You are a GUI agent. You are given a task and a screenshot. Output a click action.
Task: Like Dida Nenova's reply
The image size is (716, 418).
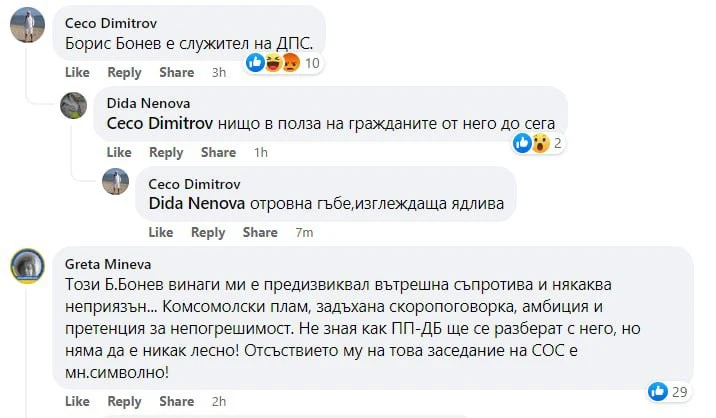click(x=119, y=152)
